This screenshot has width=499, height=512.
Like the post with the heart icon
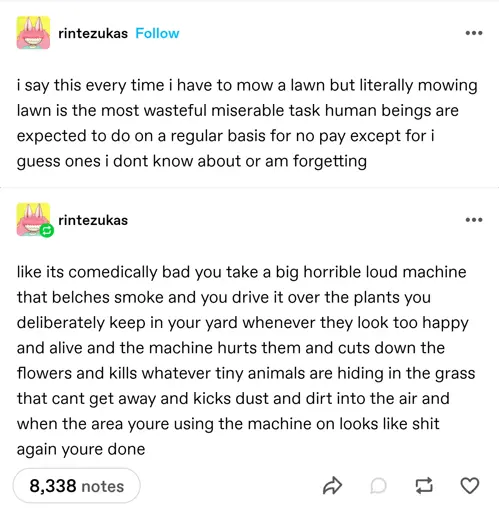click(x=470, y=486)
